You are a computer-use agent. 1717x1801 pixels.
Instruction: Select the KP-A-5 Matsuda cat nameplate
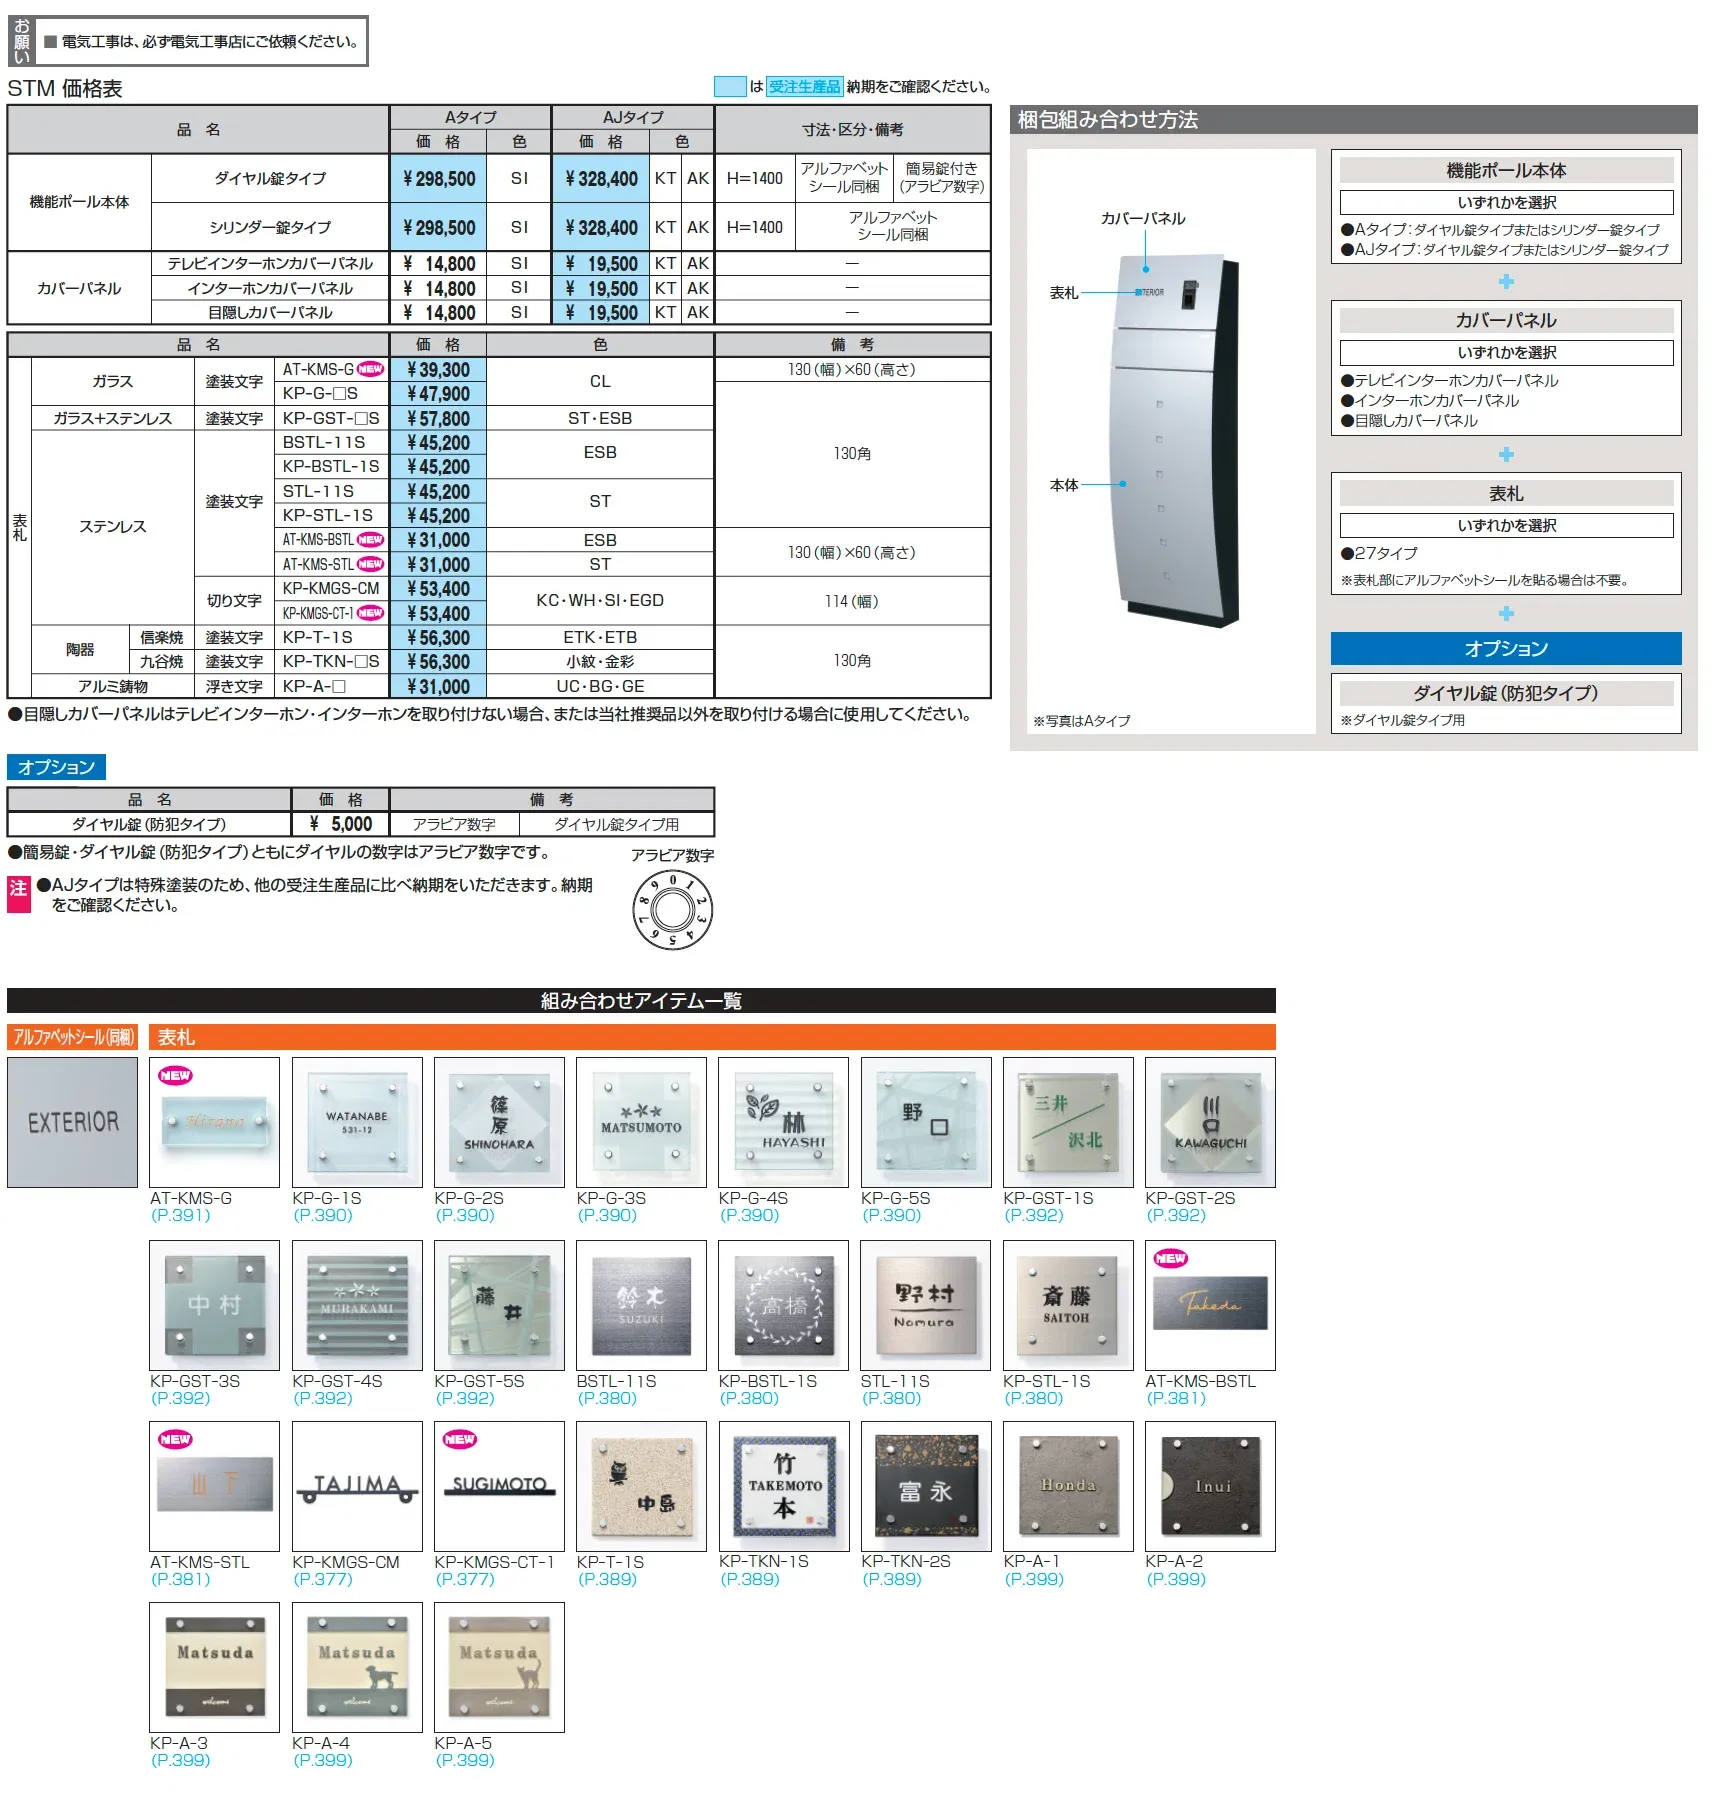499,1667
